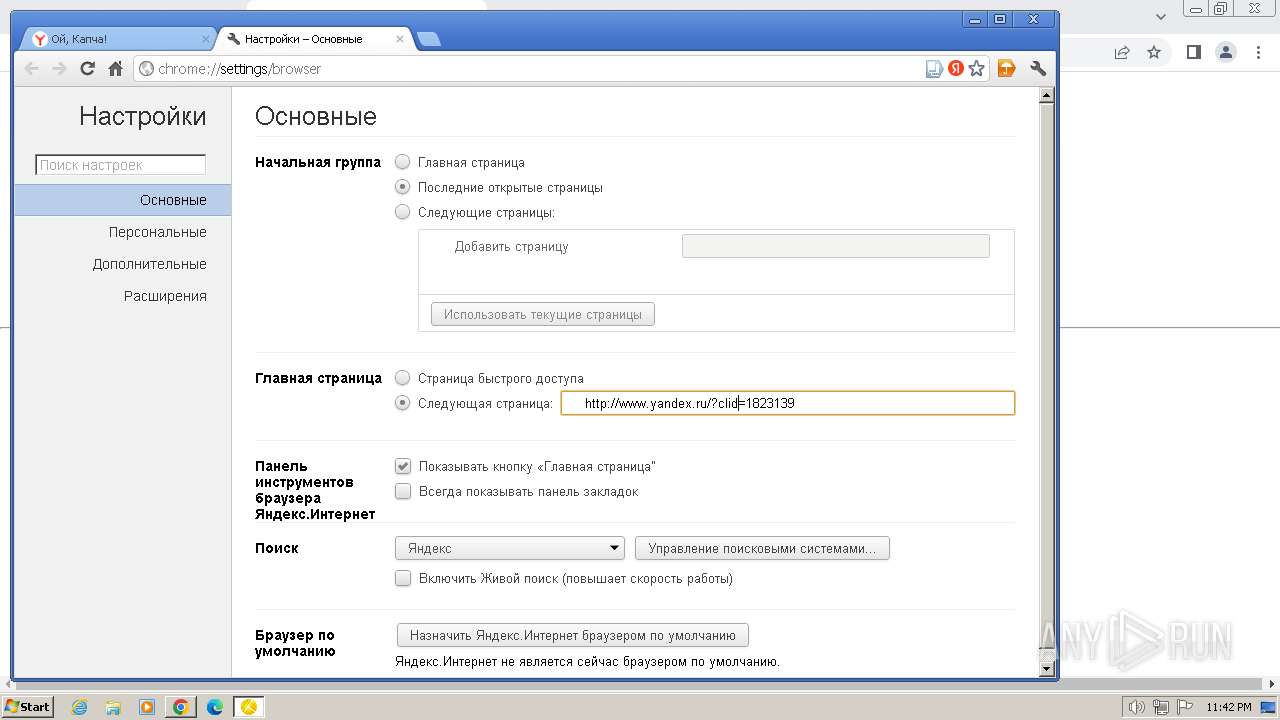The width and height of the screenshot is (1280, 720).
Task: Click the Yandex browser taskbar button
Action: [x=248, y=707]
